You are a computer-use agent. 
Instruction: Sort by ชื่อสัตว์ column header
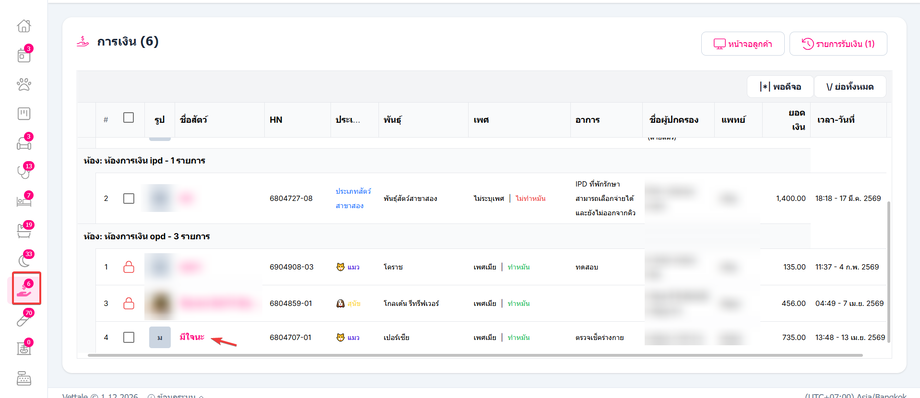(194, 119)
